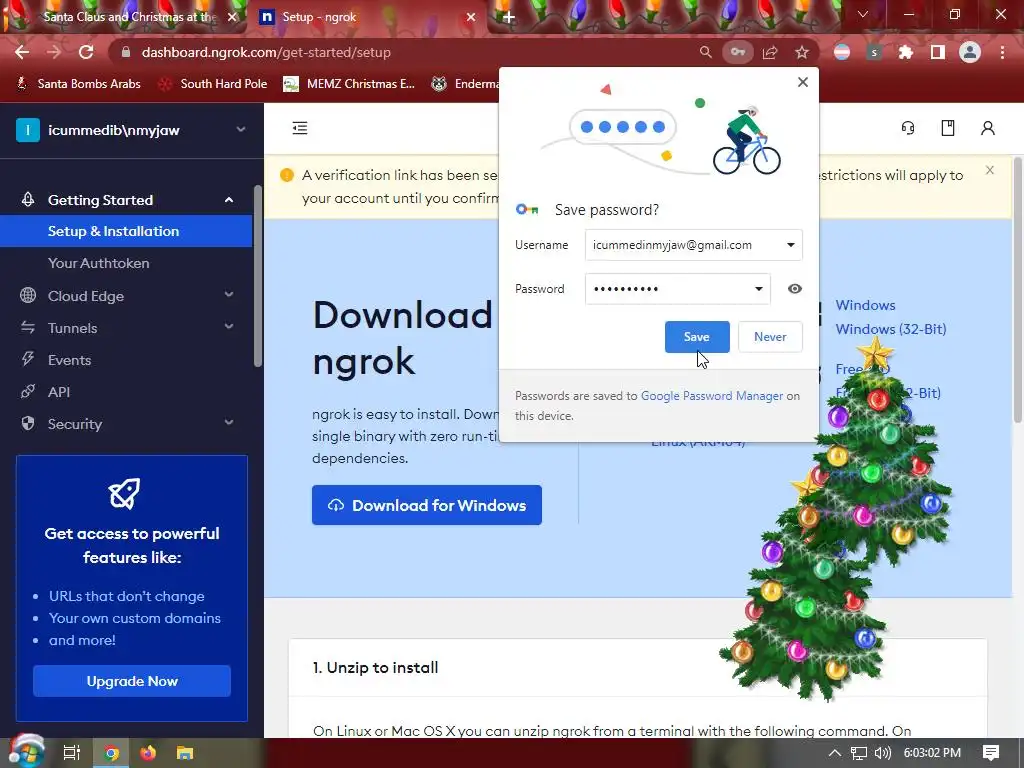Bookmark this page with the star icon
The width and height of the screenshot is (1024, 768).
(802, 52)
